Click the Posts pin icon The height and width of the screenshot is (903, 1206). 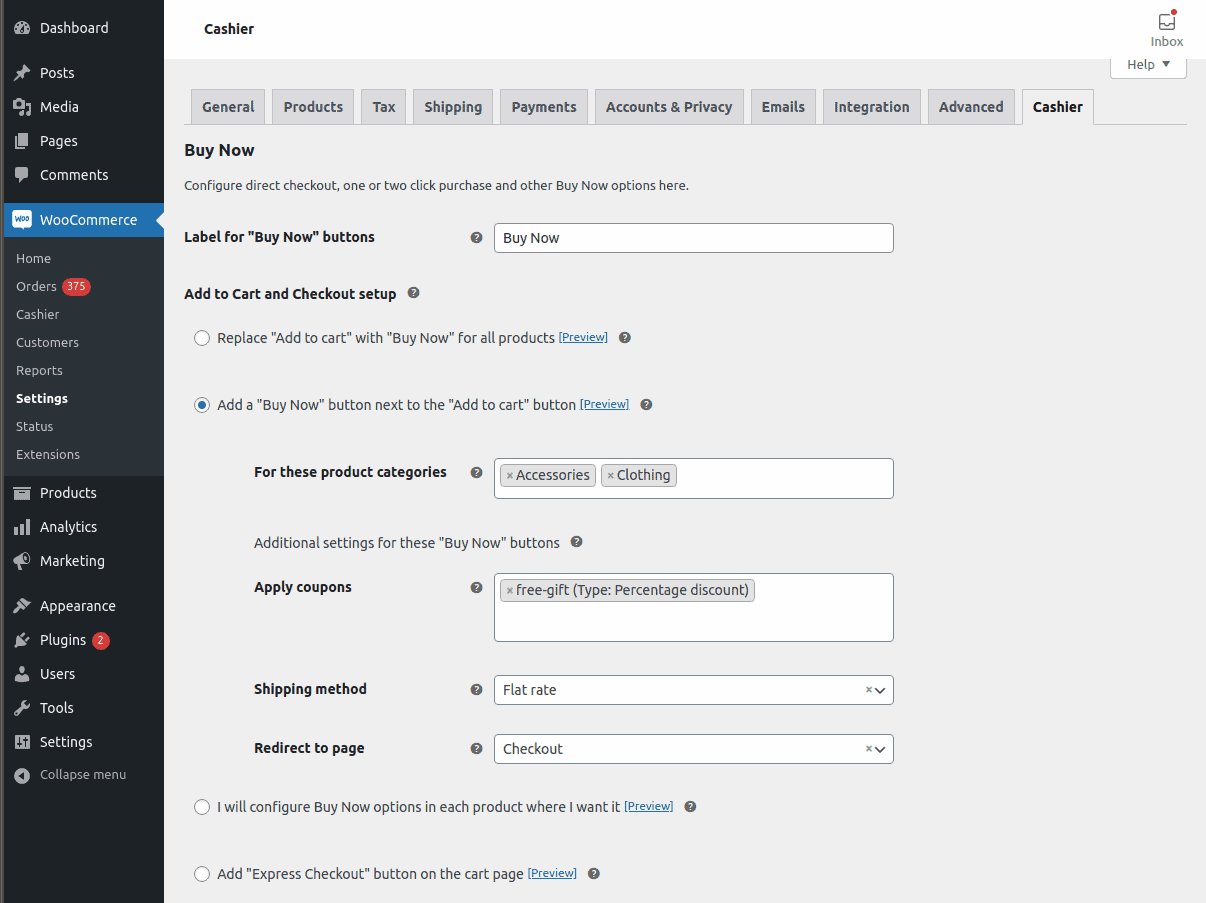[22, 73]
